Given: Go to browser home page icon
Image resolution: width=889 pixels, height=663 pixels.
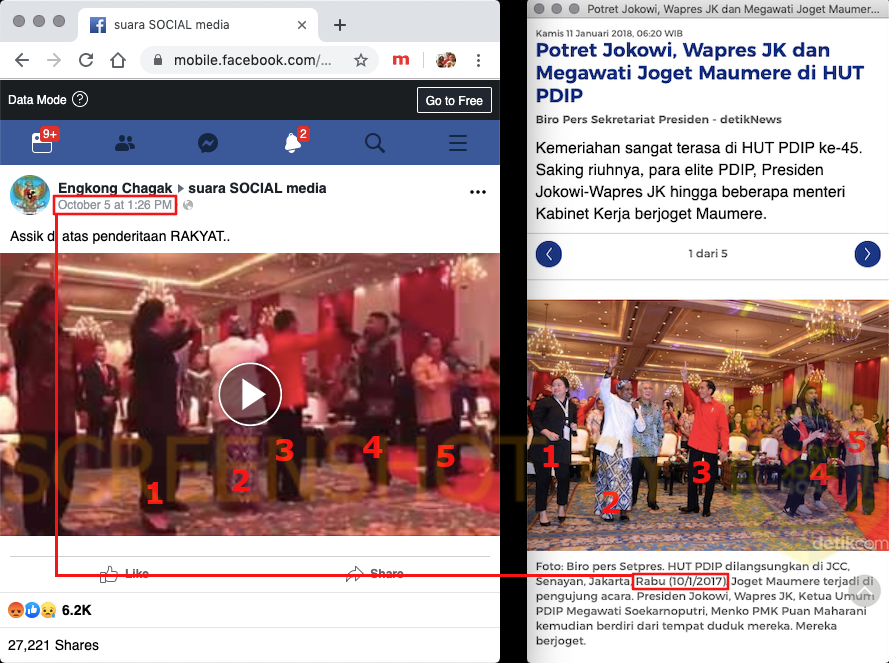Looking at the screenshot, I should pos(118,60).
